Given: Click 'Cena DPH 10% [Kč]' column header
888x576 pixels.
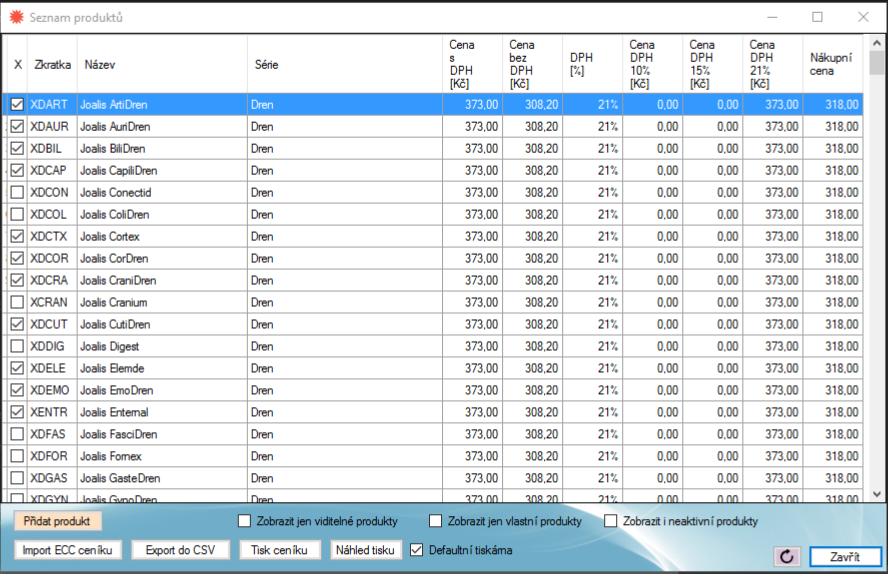Looking at the screenshot, I should 652,65.
